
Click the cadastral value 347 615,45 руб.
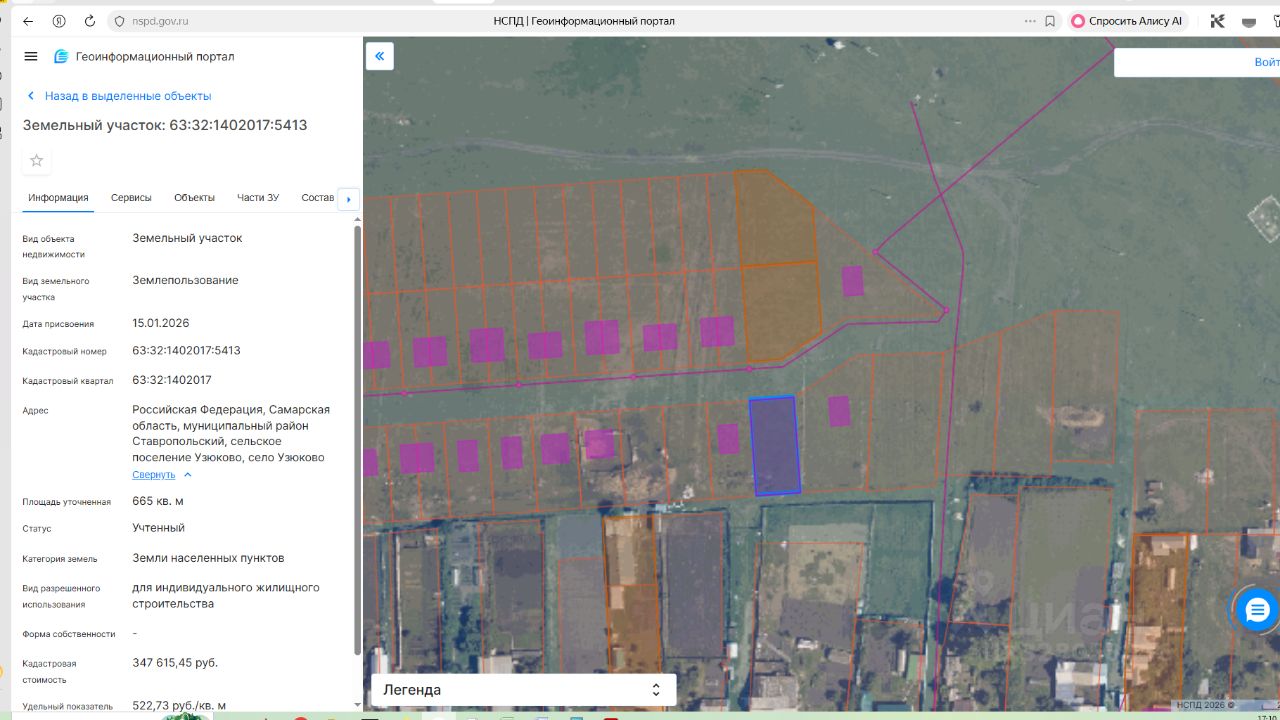[x=175, y=663]
